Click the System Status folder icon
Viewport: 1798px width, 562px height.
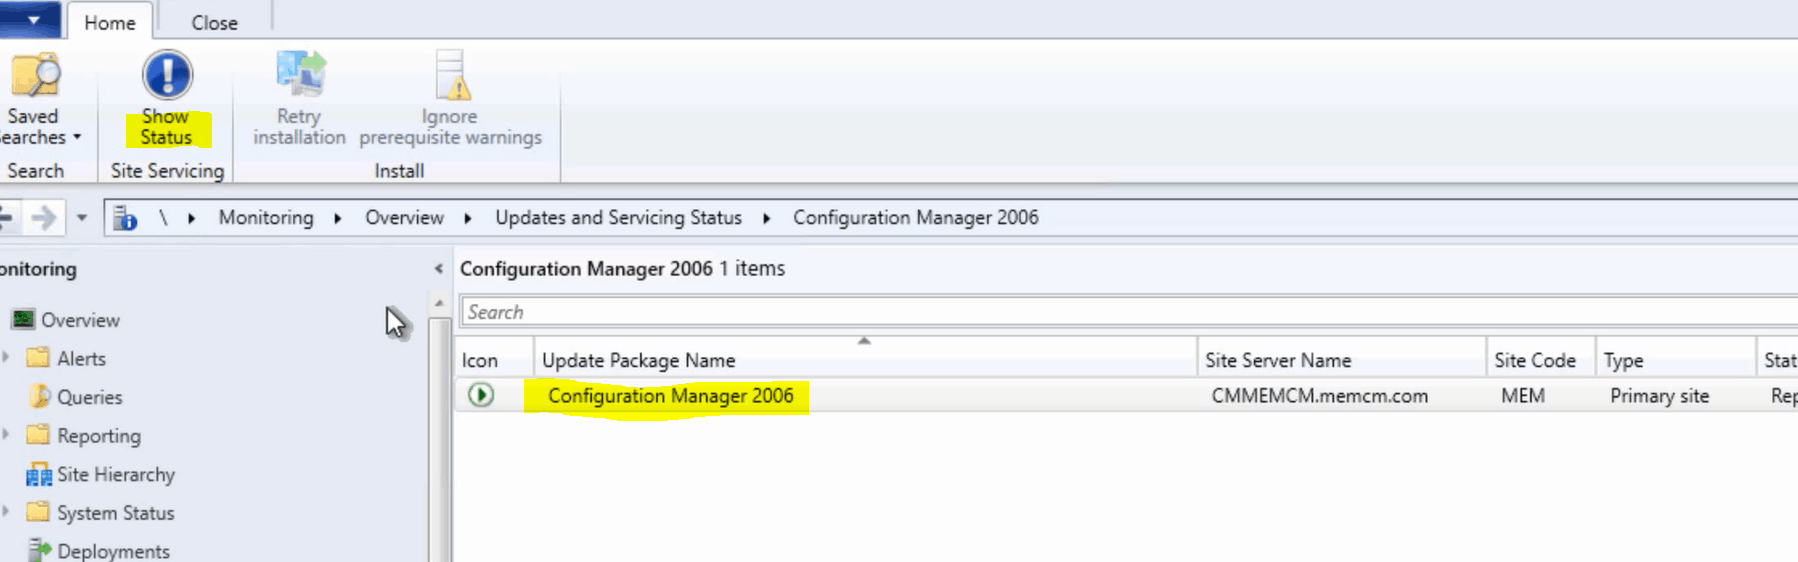click(x=38, y=512)
